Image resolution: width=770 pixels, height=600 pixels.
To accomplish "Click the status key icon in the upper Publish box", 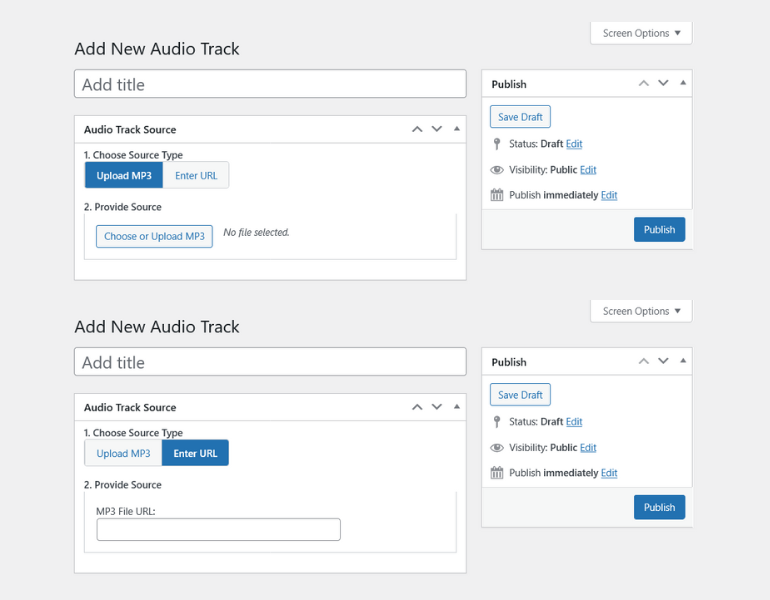I will [497, 144].
